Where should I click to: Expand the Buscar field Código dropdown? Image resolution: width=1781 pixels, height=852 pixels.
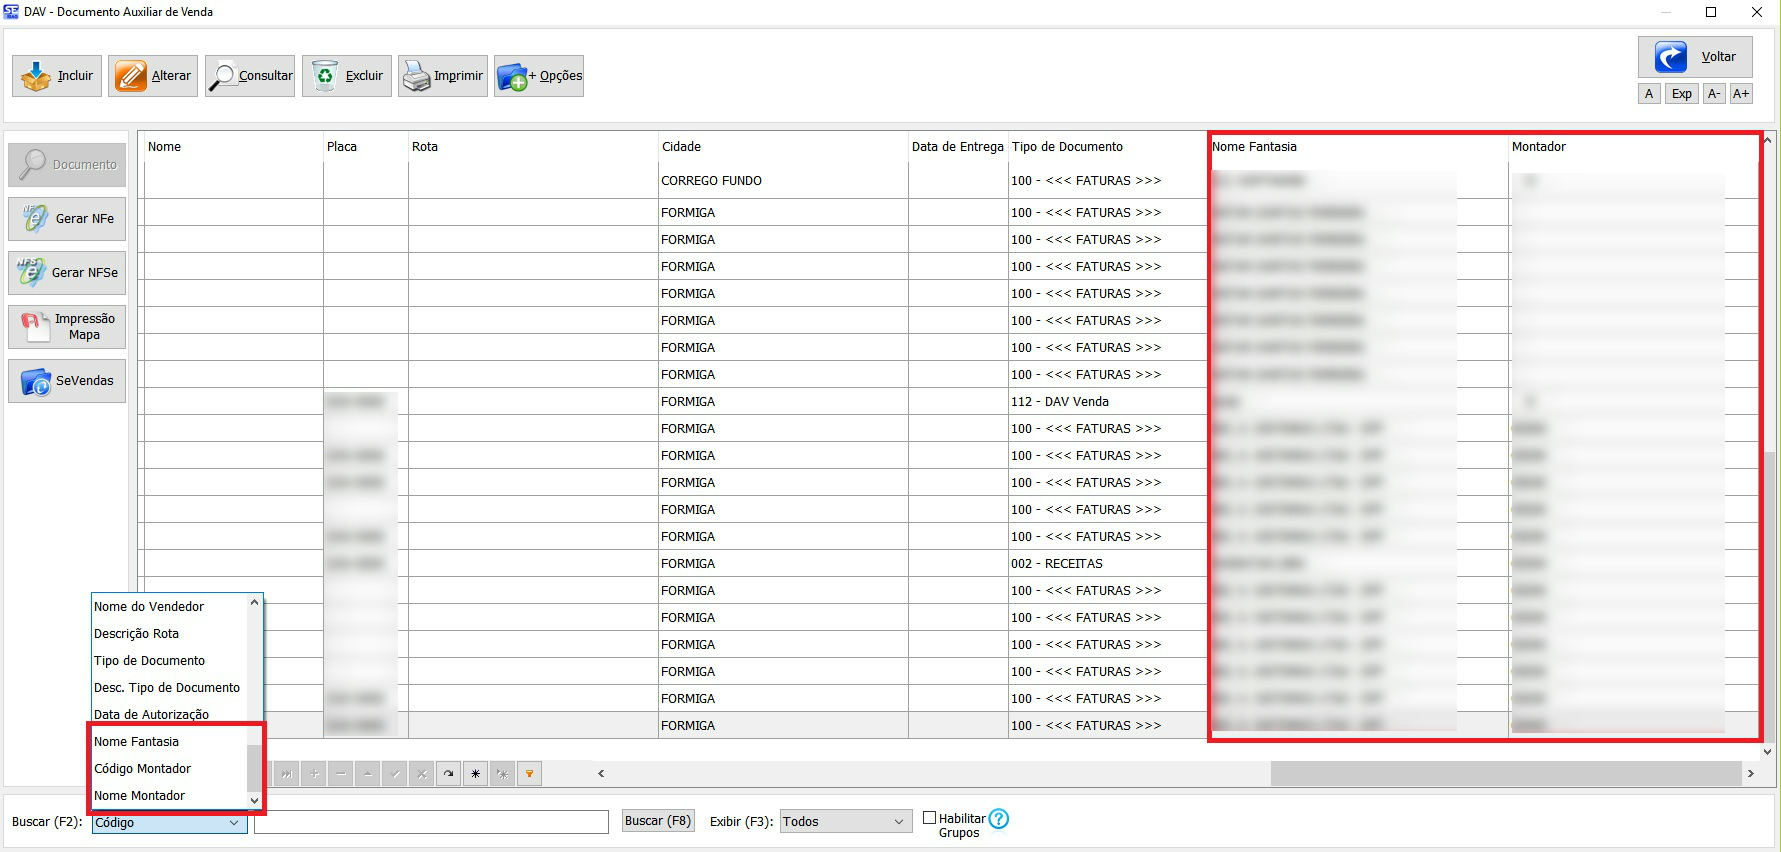click(x=234, y=823)
